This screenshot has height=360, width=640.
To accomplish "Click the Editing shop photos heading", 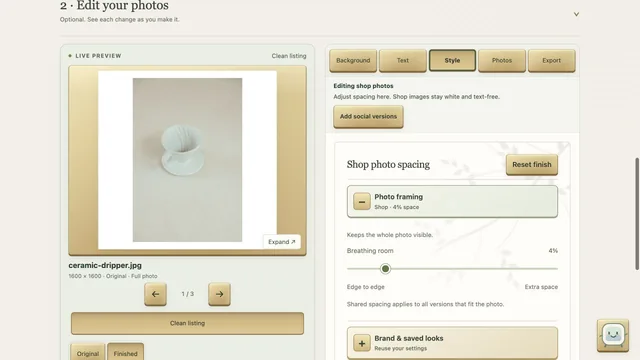I will tap(363, 86).
